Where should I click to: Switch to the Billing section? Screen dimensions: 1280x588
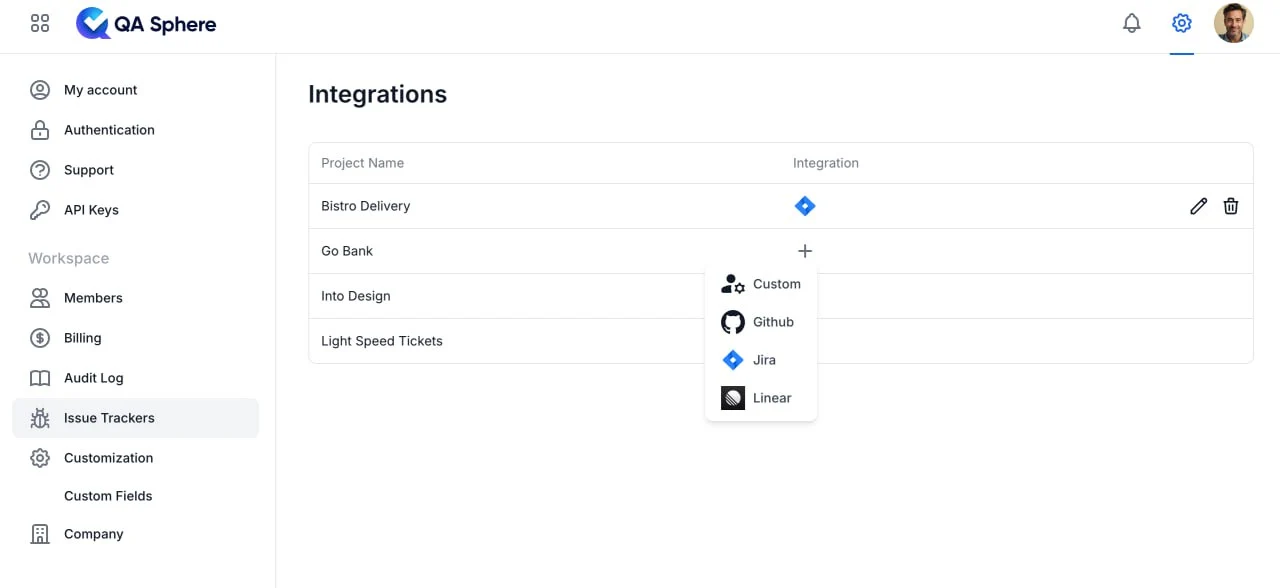tap(82, 338)
